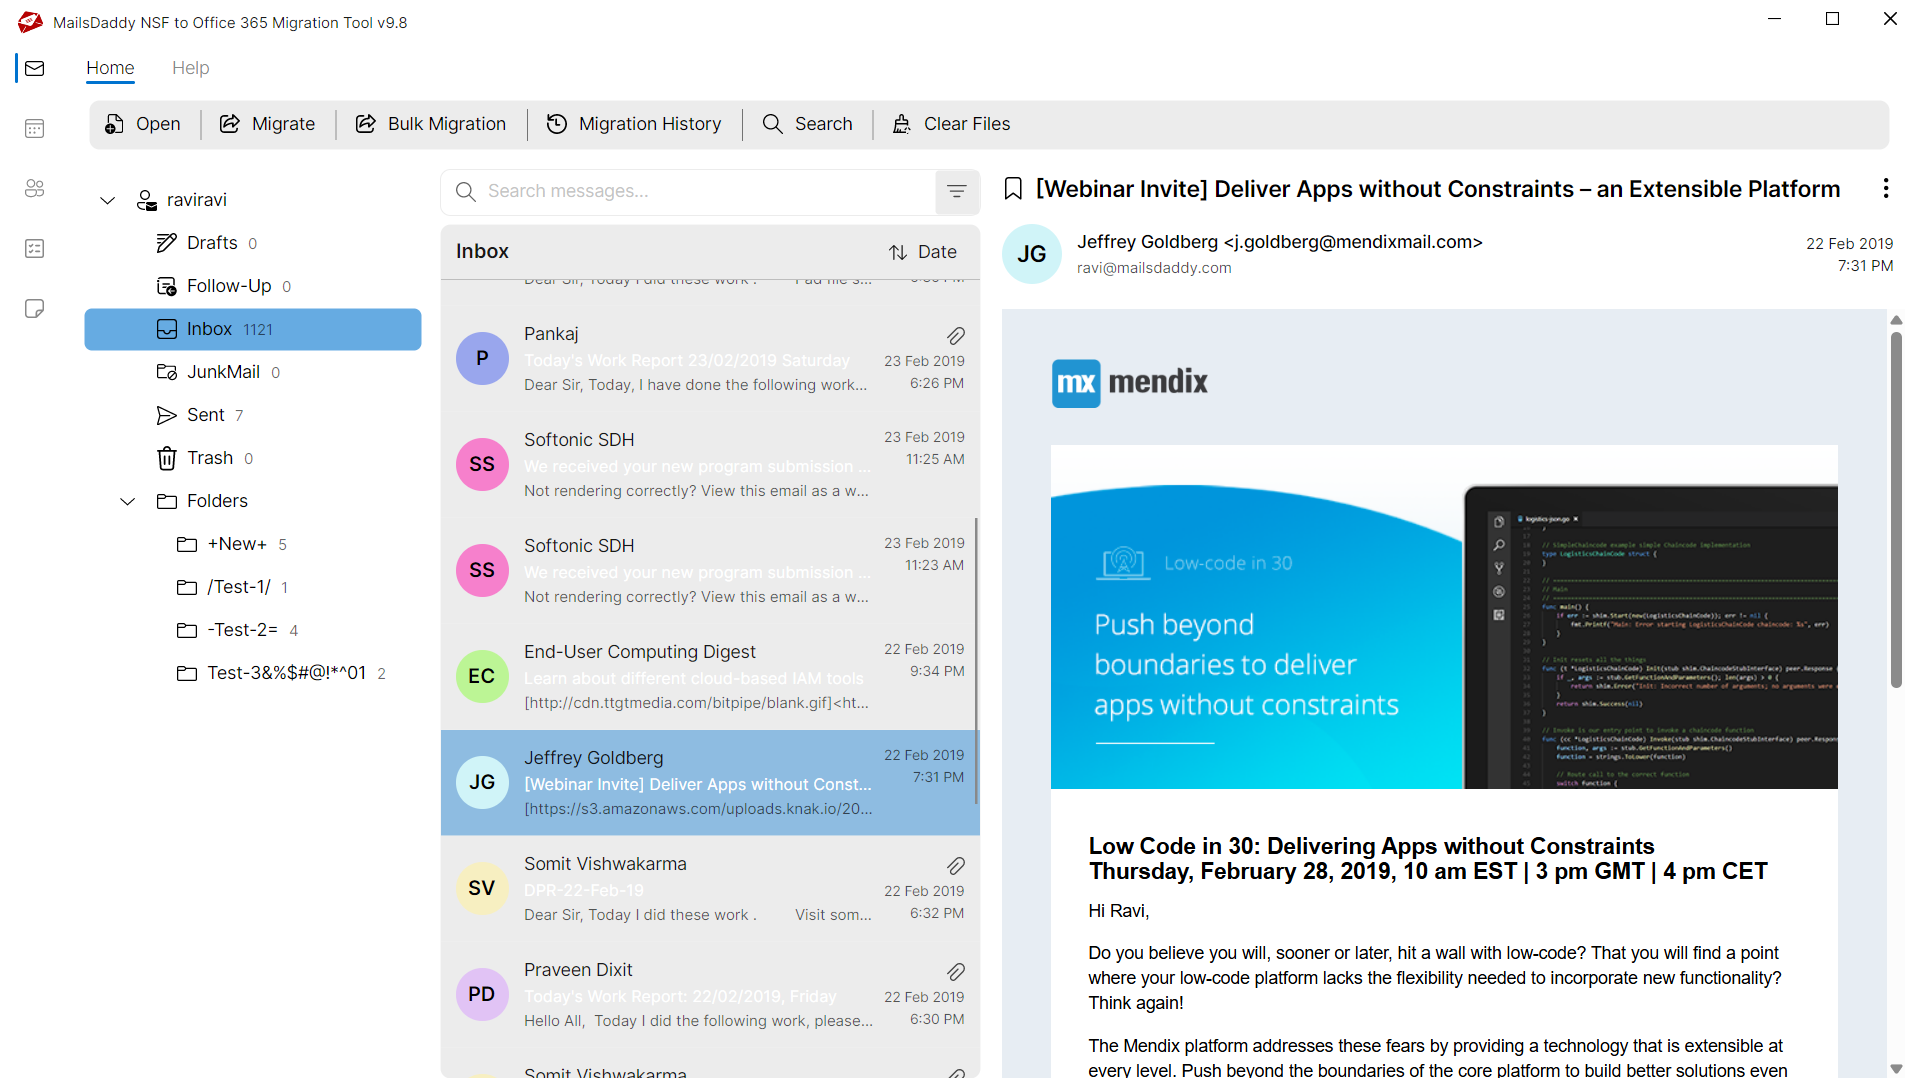The image size is (1917, 1078).
Task: Select the JunkMail folder
Action: (253, 372)
